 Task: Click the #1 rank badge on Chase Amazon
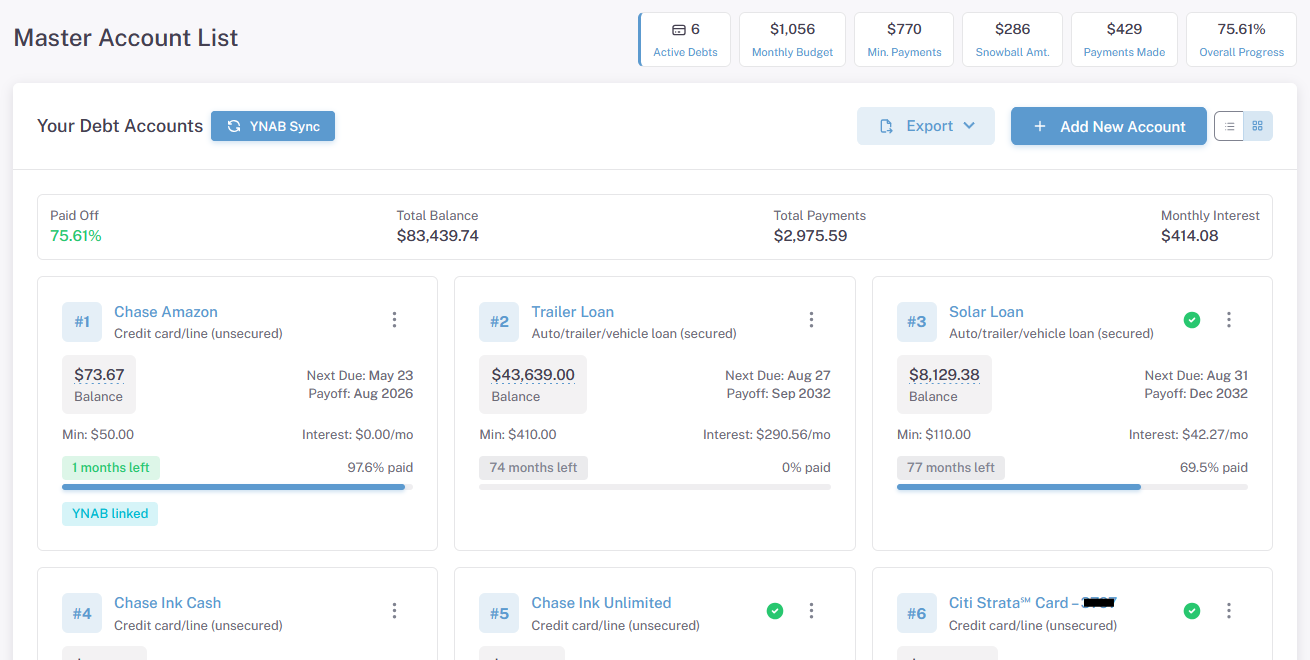point(81,322)
